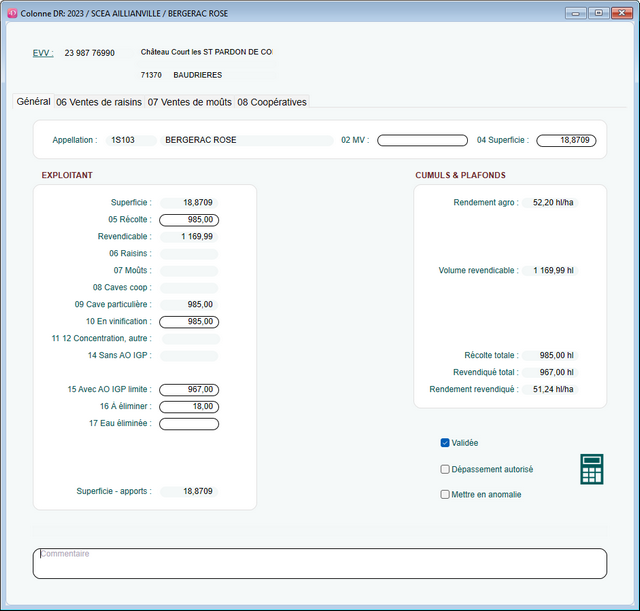Focus the 10 En vinification field
This screenshot has height=611, width=640.
tap(188, 322)
